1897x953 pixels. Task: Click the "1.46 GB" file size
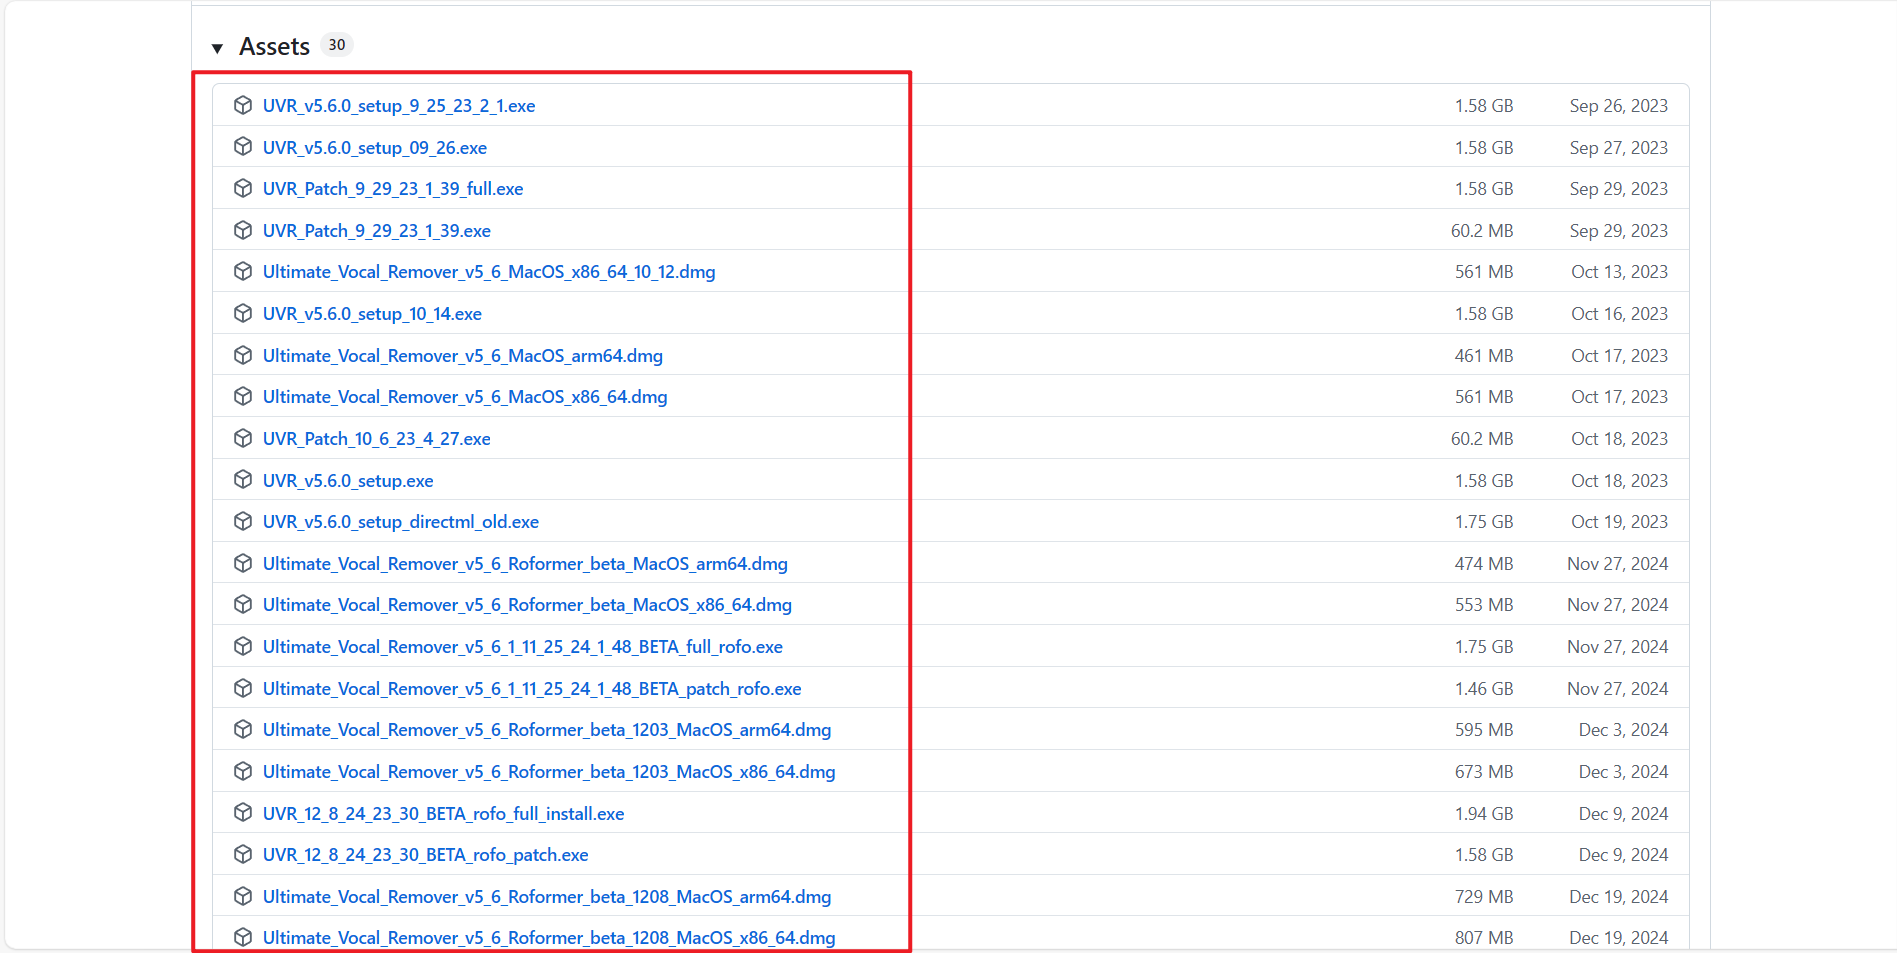pos(1484,689)
